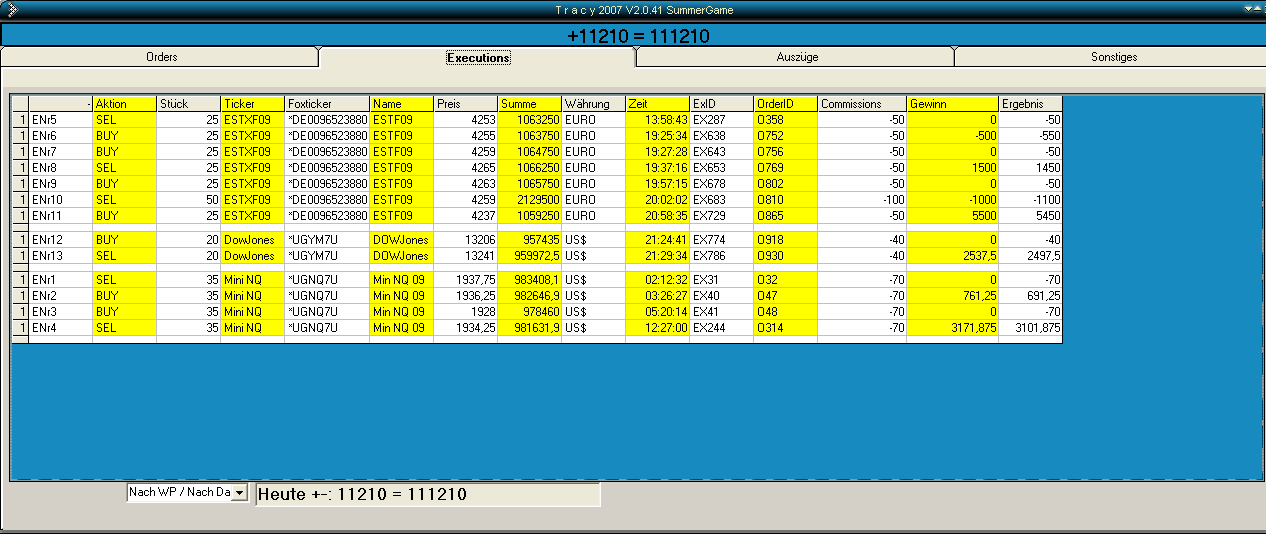The image size is (1266, 534).
Task: Click the Zeit cell 20:58:35
Action: point(657,216)
